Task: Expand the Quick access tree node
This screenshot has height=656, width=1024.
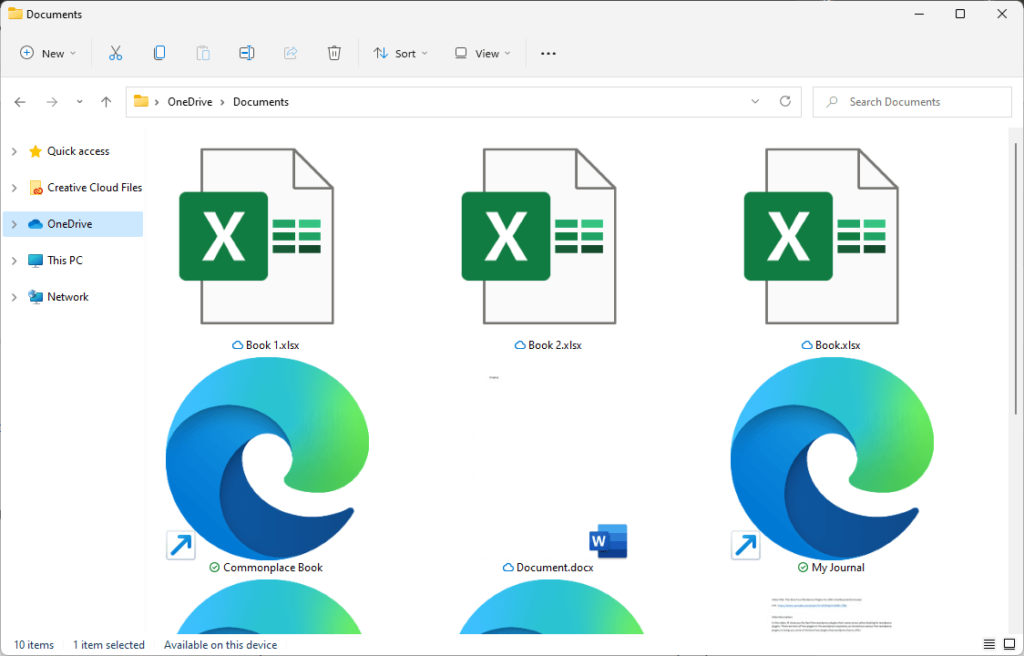Action: (14, 152)
